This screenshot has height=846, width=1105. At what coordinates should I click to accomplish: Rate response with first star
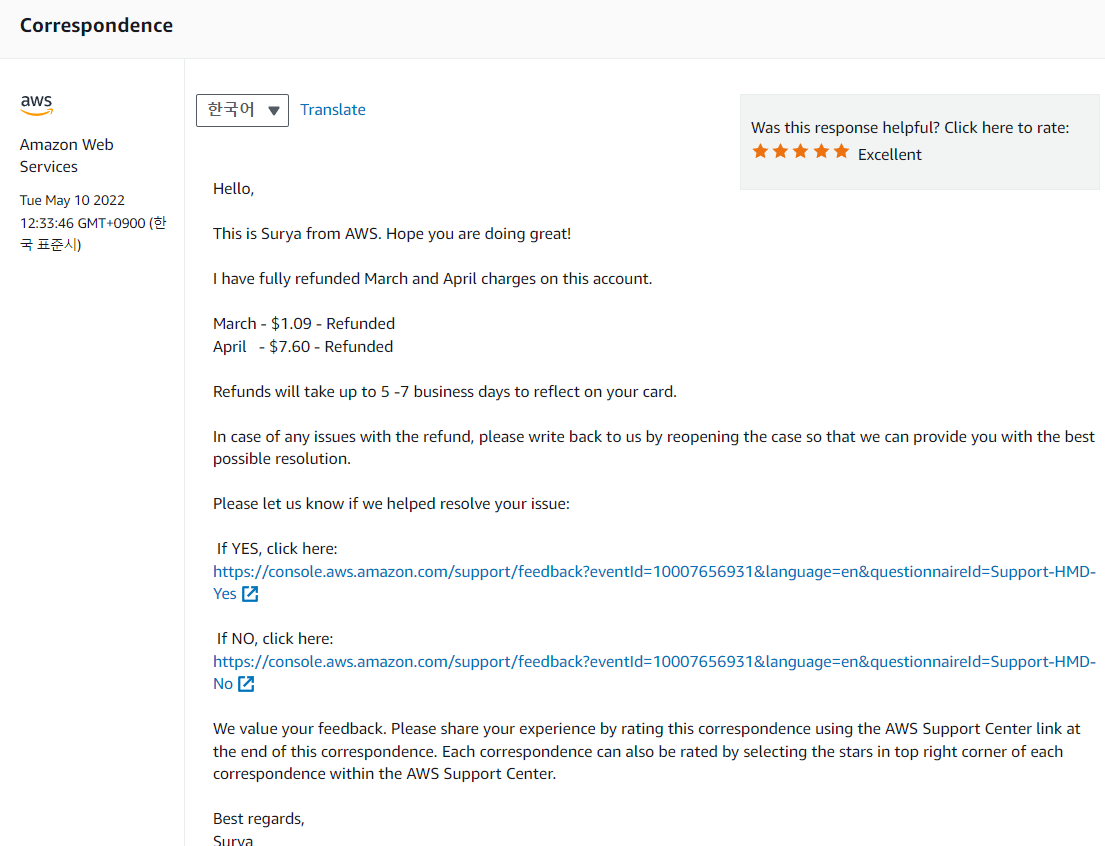click(760, 152)
